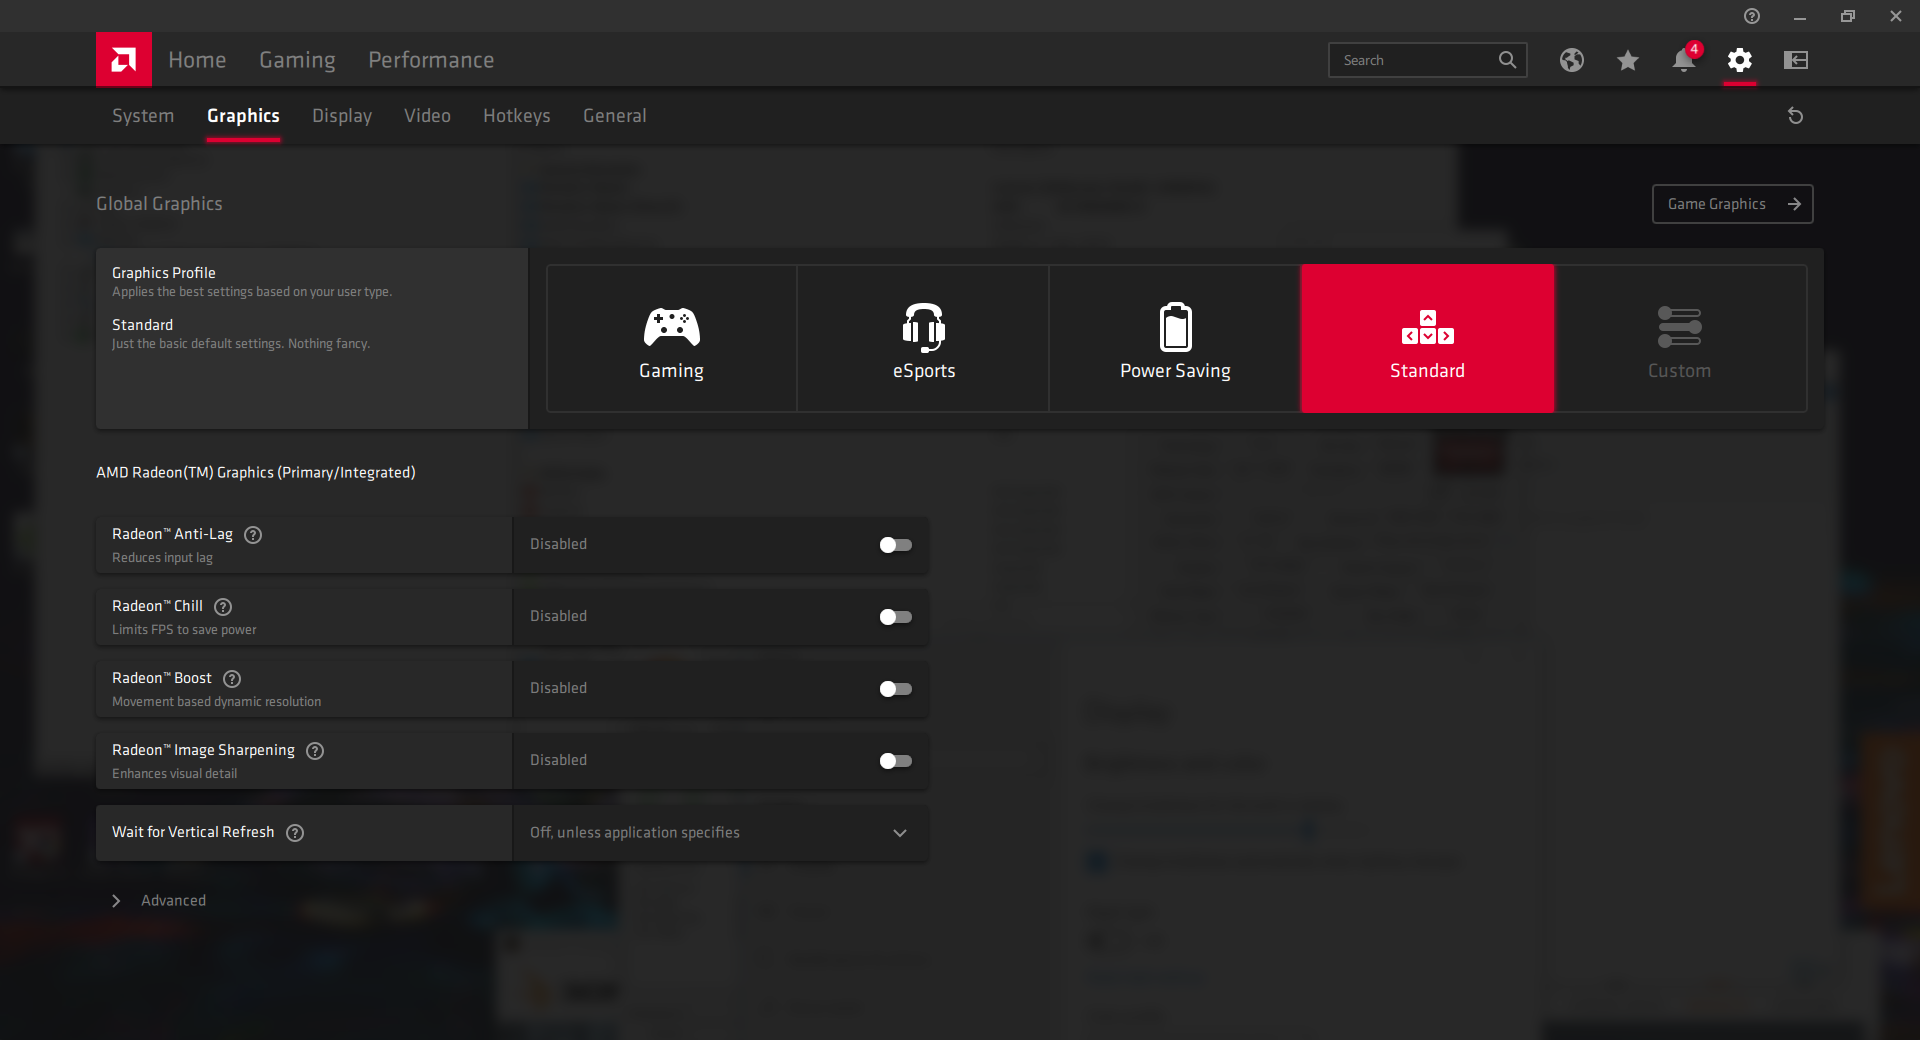Click 'Just the basic default settings' text
1920x1040 pixels.
click(241, 344)
